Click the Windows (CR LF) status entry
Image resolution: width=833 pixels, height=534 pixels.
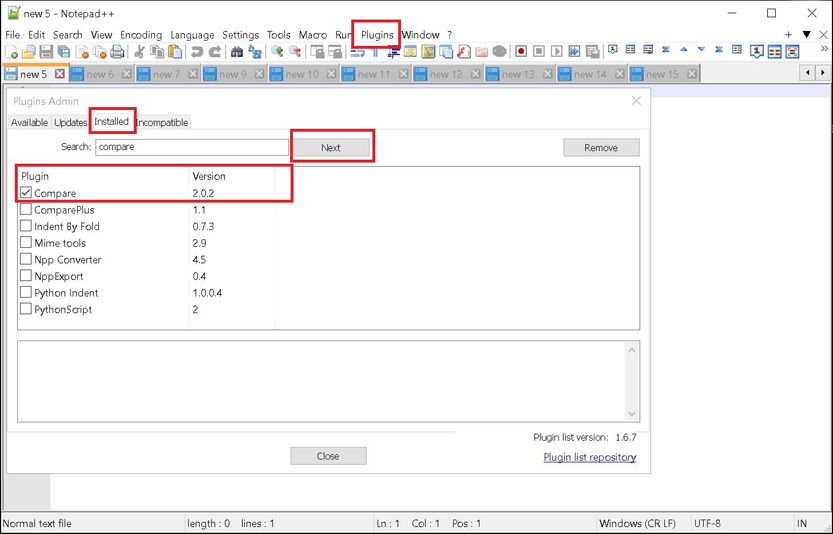(638, 523)
